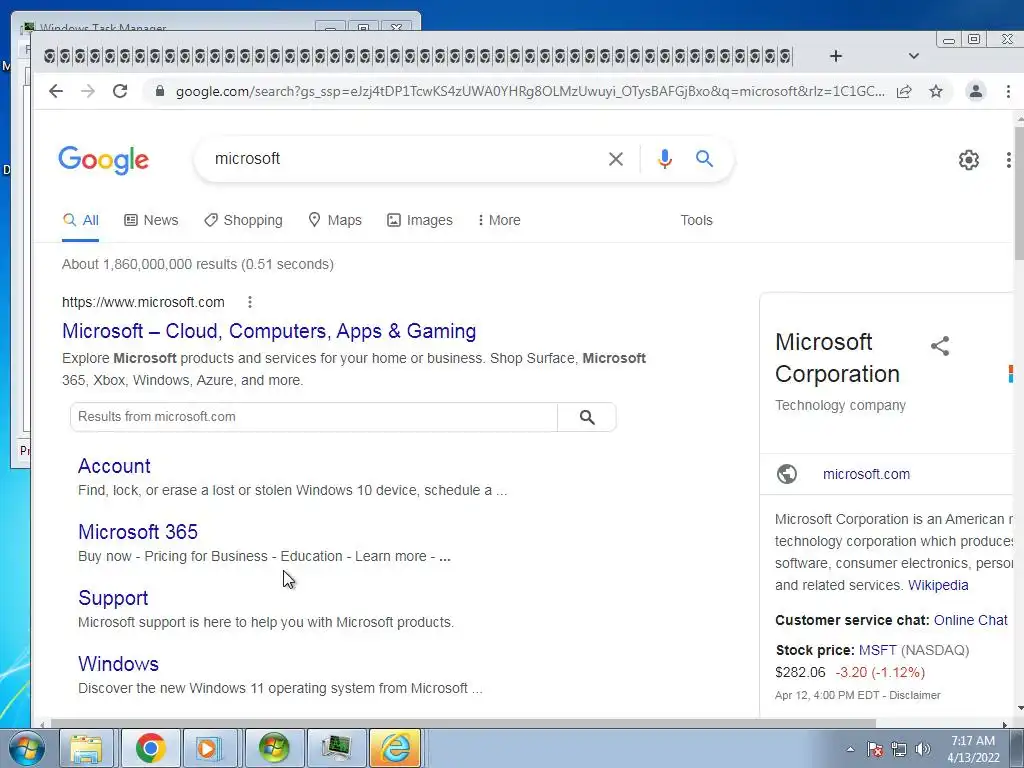
Task: Open the Microsoft 365 sitelink
Action: pos(138,532)
